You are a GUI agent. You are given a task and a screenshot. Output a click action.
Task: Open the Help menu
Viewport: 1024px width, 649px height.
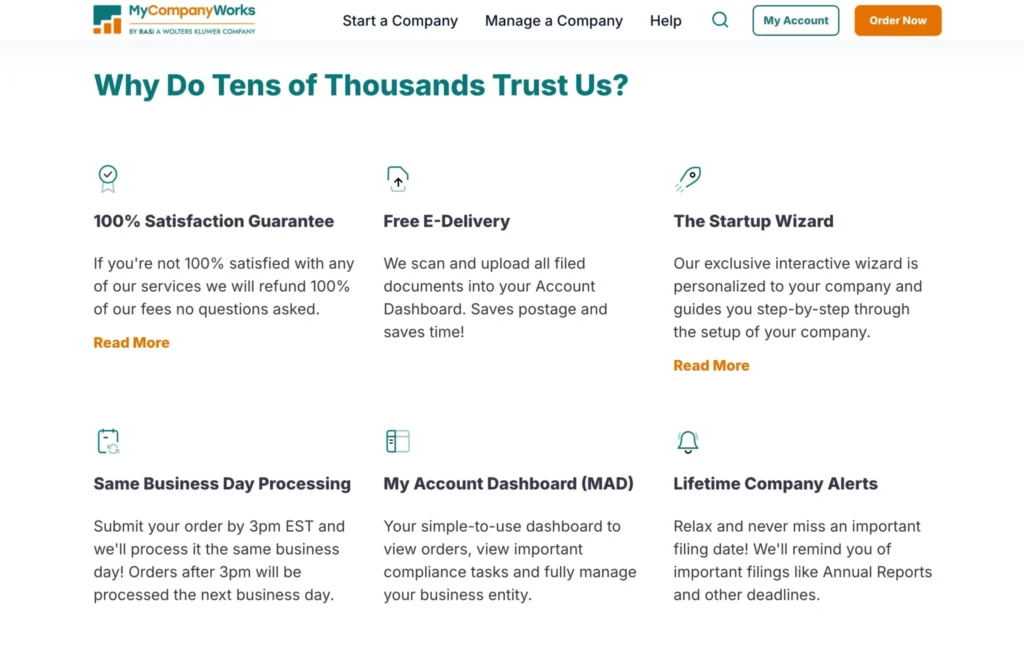pyautogui.click(x=665, y=20)
